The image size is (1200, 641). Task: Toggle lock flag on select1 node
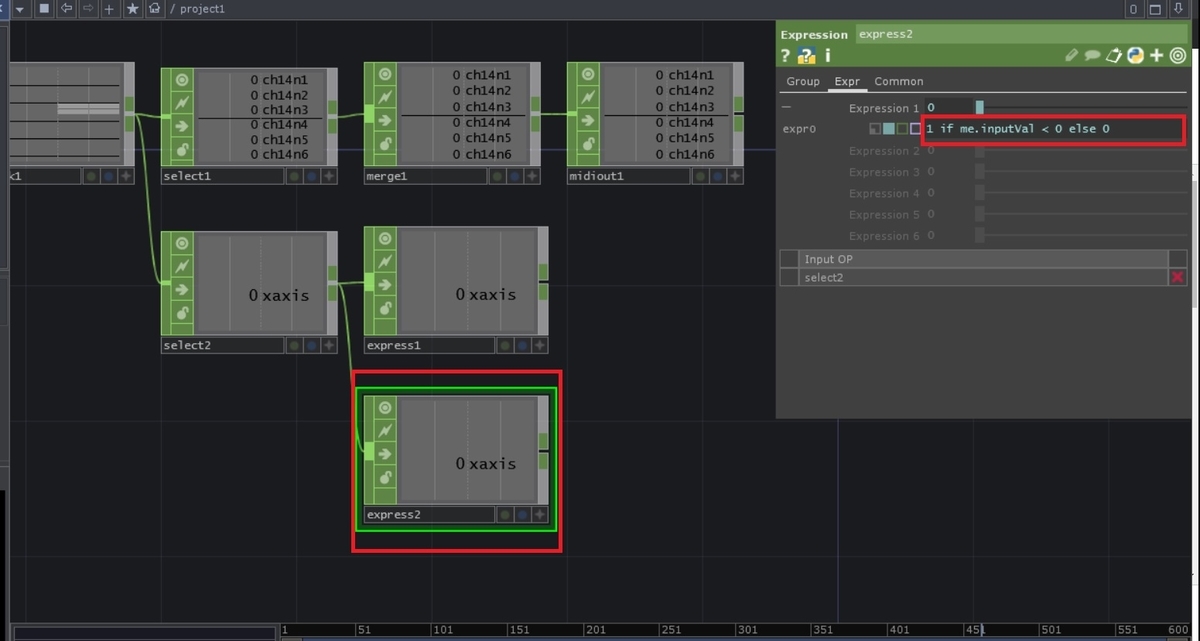coord(182,150)
